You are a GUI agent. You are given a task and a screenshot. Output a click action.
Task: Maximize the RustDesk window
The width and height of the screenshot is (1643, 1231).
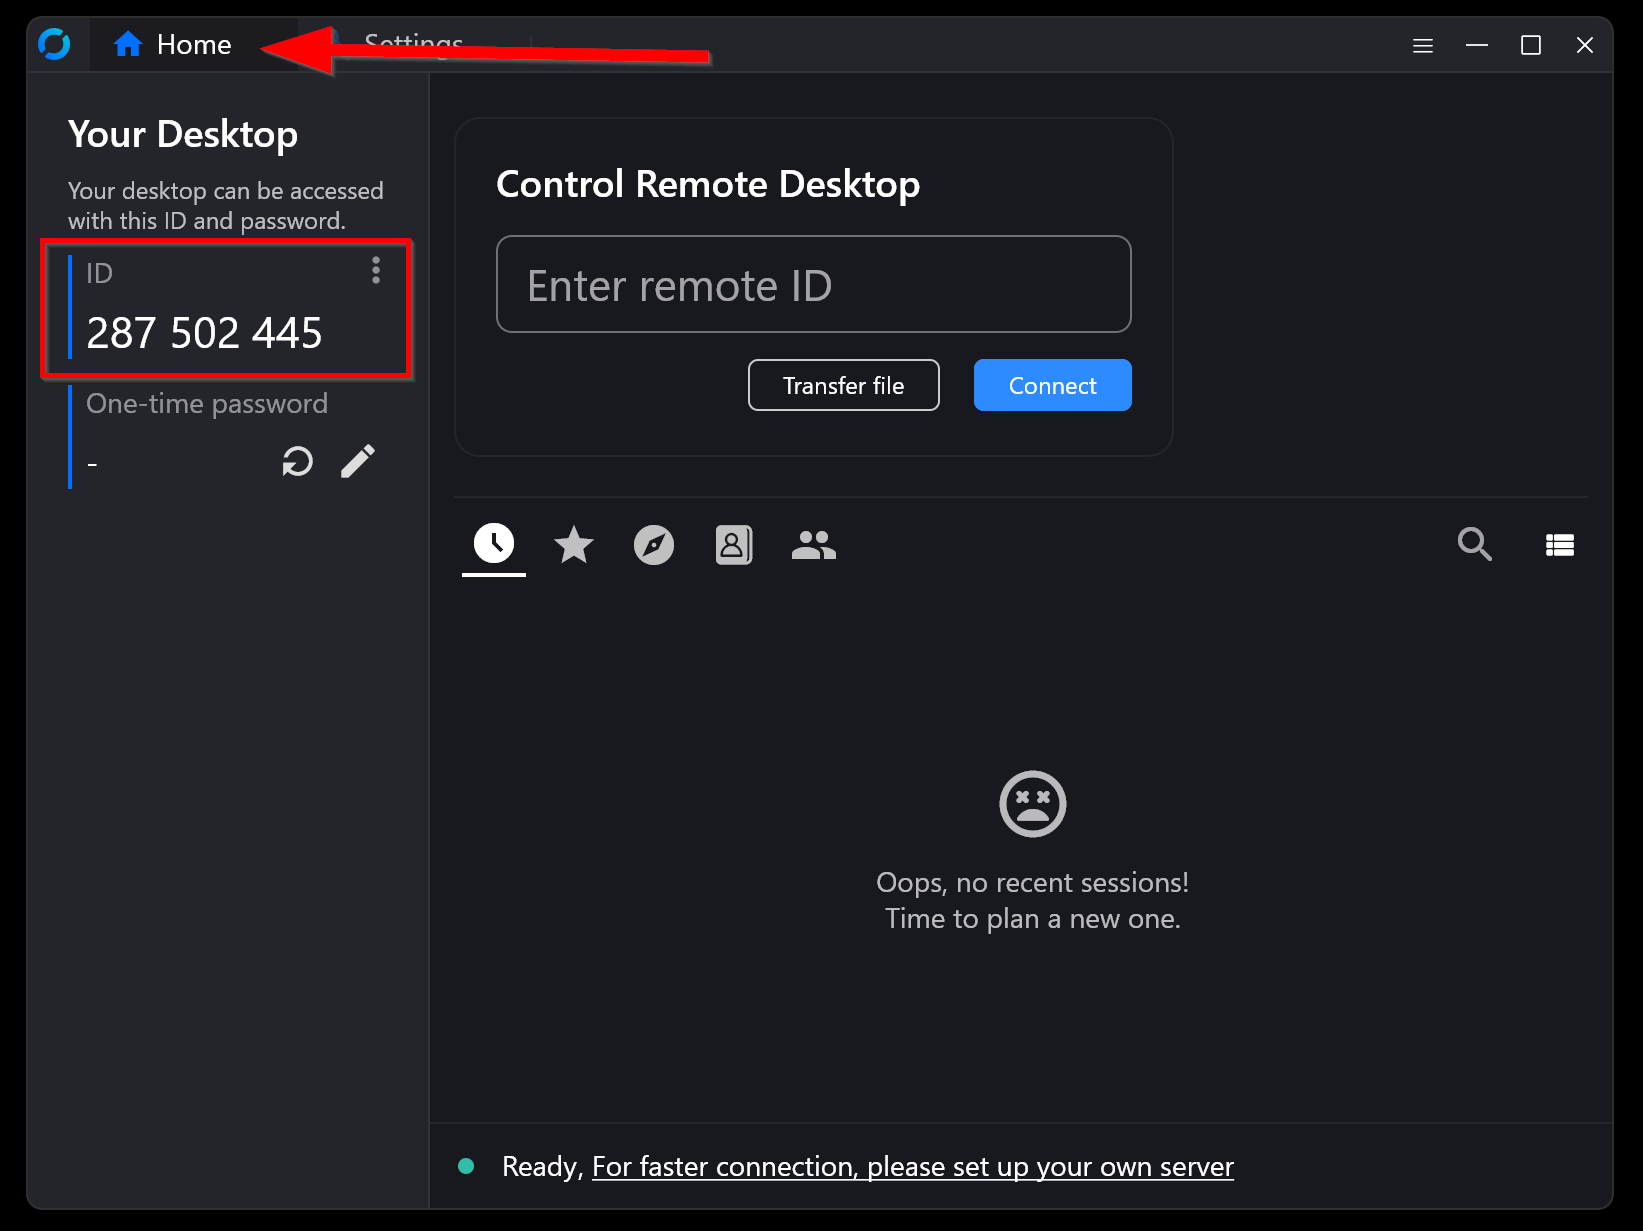point(1530,45)
